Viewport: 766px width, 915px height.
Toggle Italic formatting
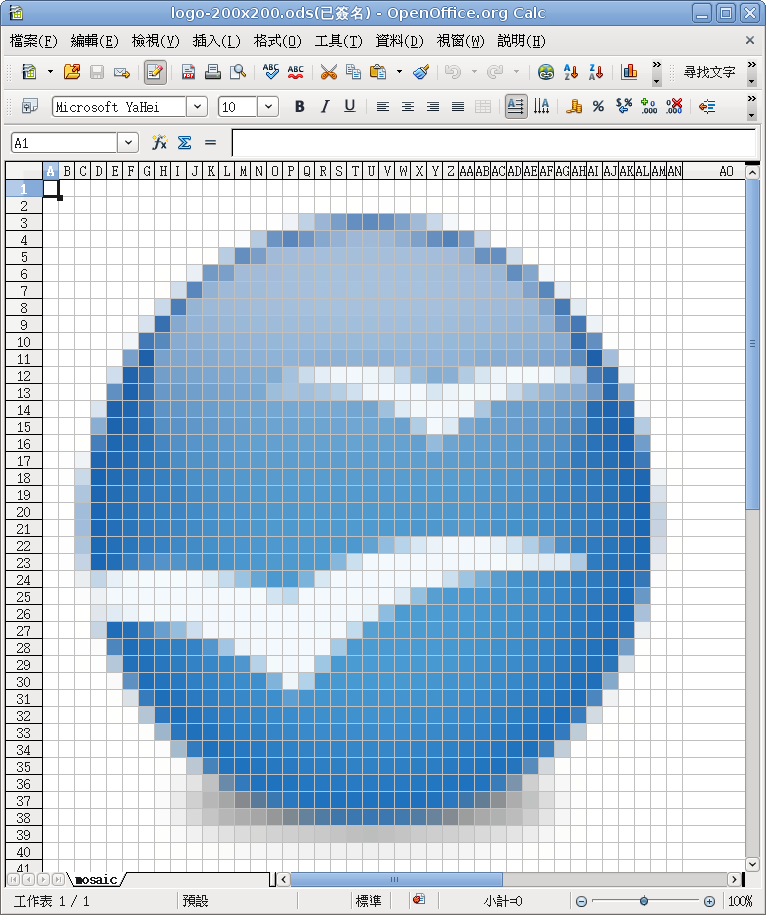click(324, 107)
